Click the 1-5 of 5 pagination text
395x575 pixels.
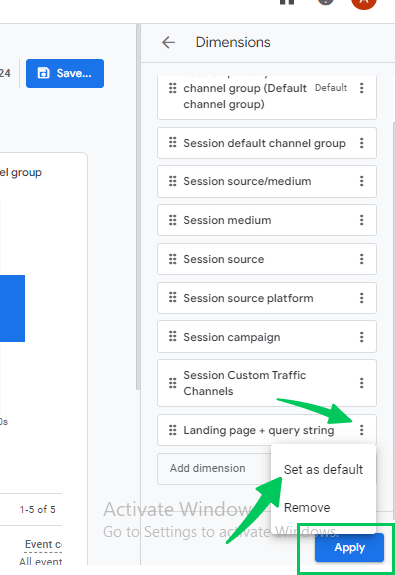37,509
